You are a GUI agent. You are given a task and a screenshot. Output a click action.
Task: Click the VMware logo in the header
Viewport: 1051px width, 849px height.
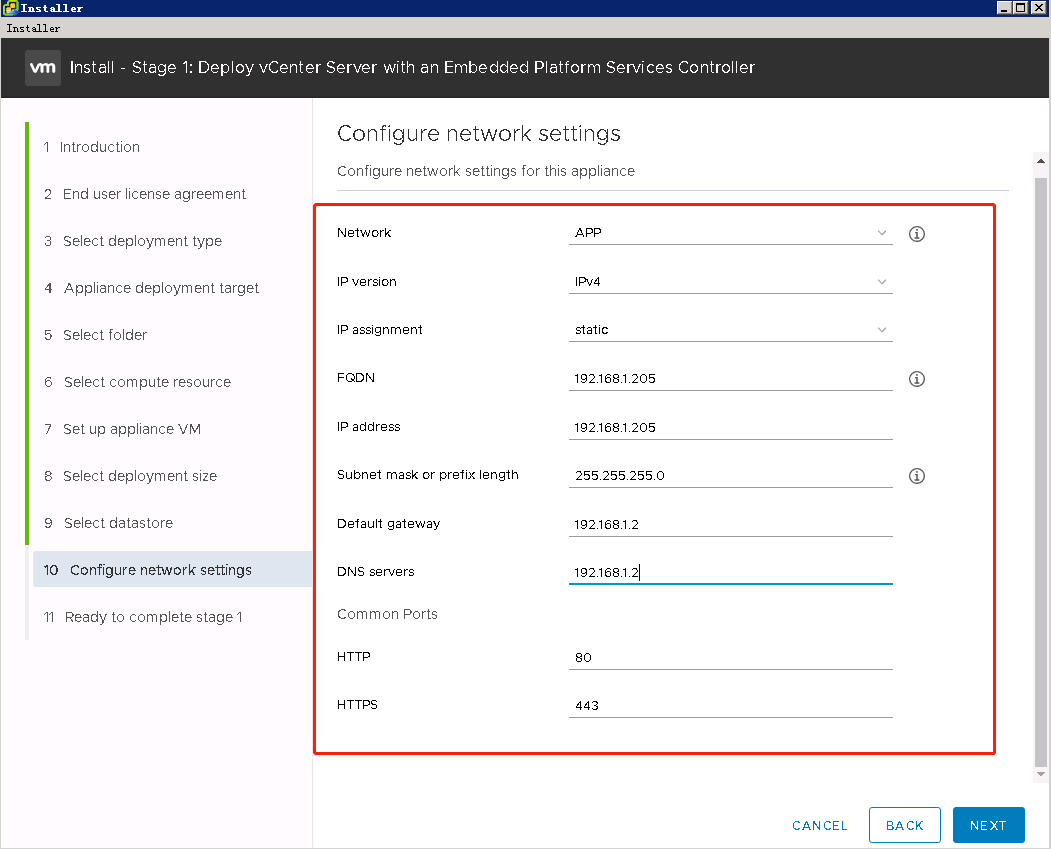click(x=41, y=67)
